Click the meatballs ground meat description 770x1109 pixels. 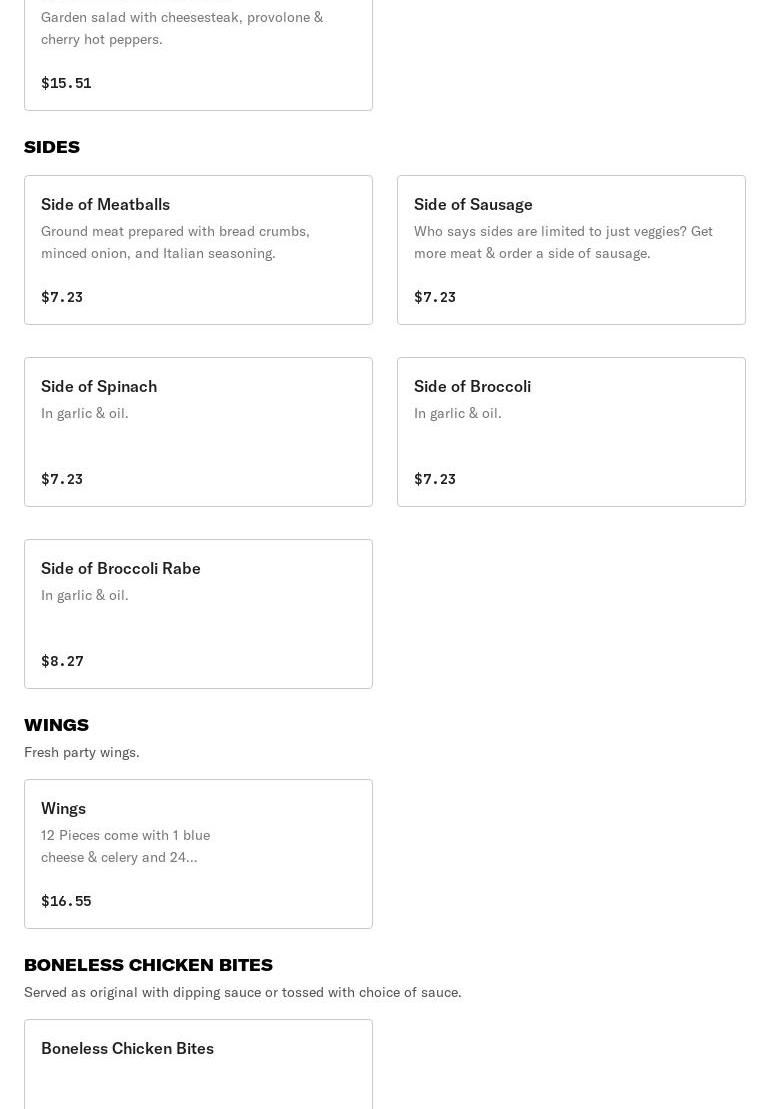tap(175, 242)
